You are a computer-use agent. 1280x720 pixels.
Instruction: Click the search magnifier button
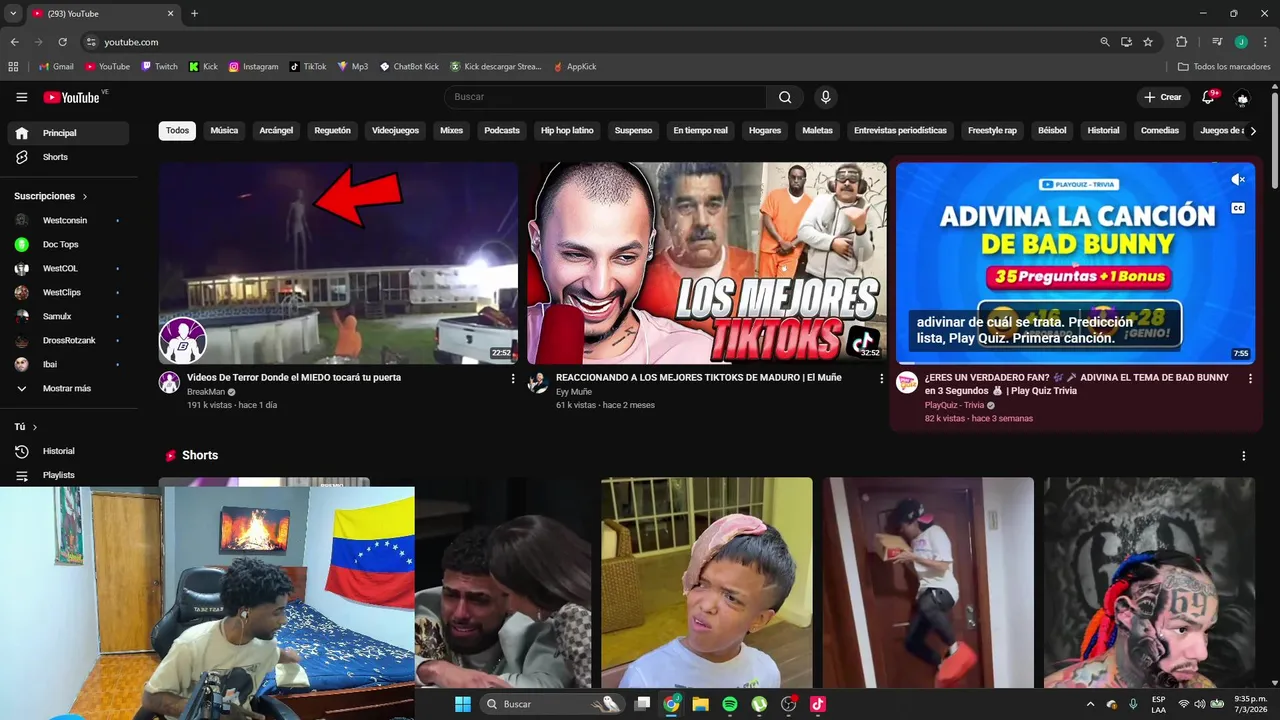pos(785,97)
